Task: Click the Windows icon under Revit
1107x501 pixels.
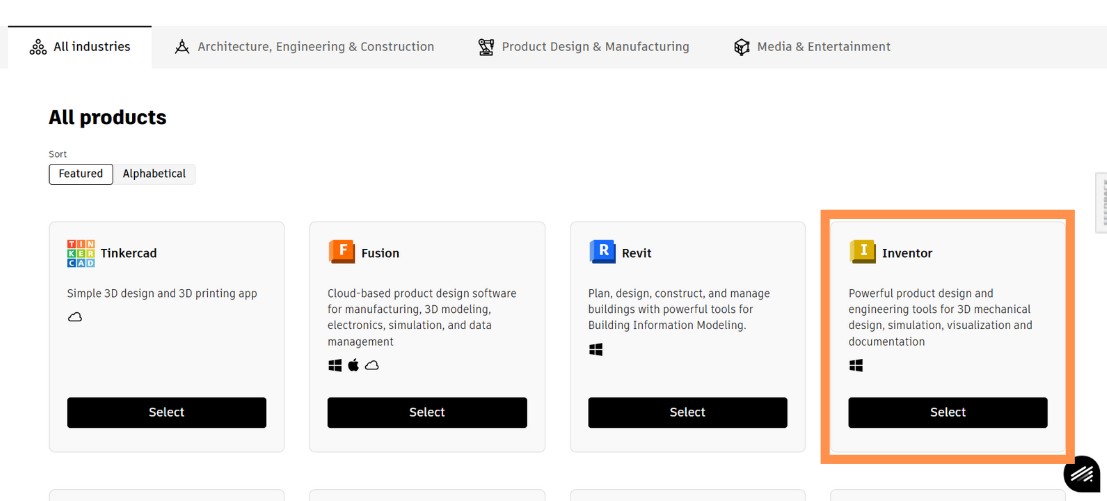Action: (x=596, y=349)
